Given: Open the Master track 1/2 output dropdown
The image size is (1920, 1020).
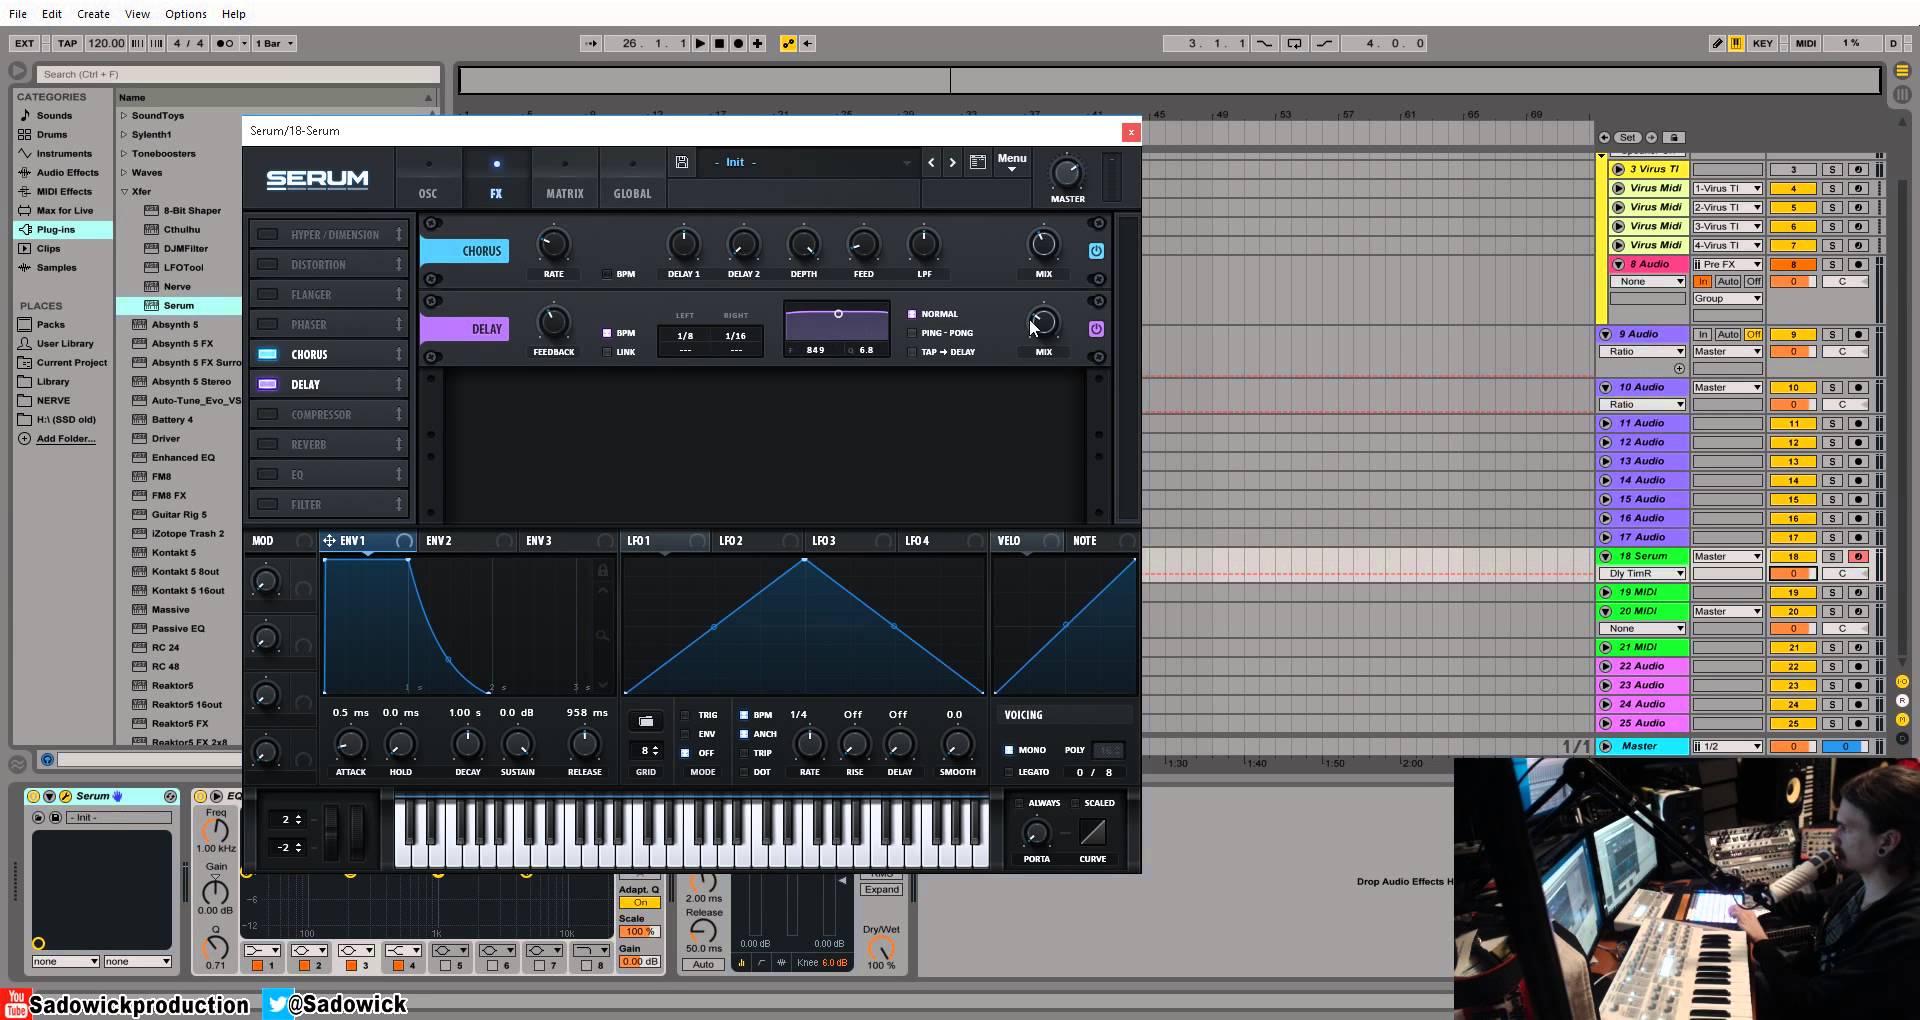Looking at the screenshot, I should coord(1727,747).
